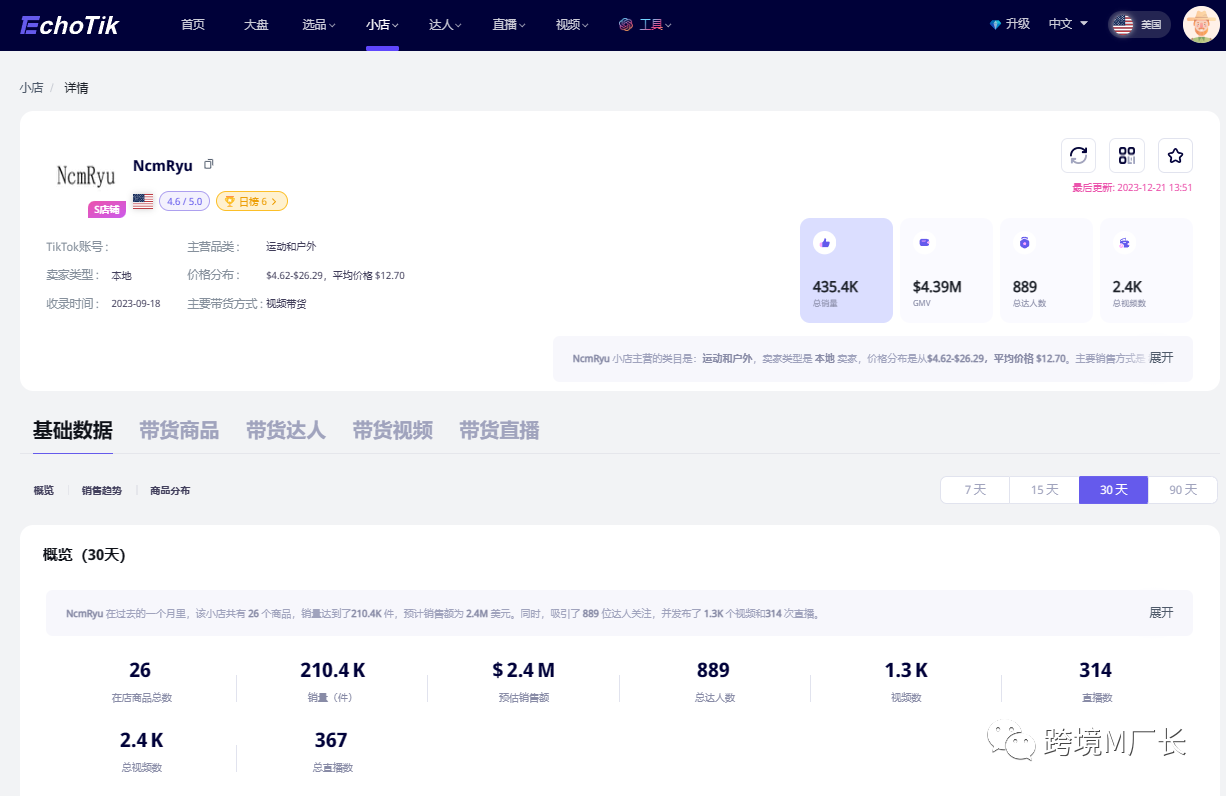The width and height of the screenshot is (1226, 796).
Task: Click the refresh data icon
Action: pos(1078,155)
